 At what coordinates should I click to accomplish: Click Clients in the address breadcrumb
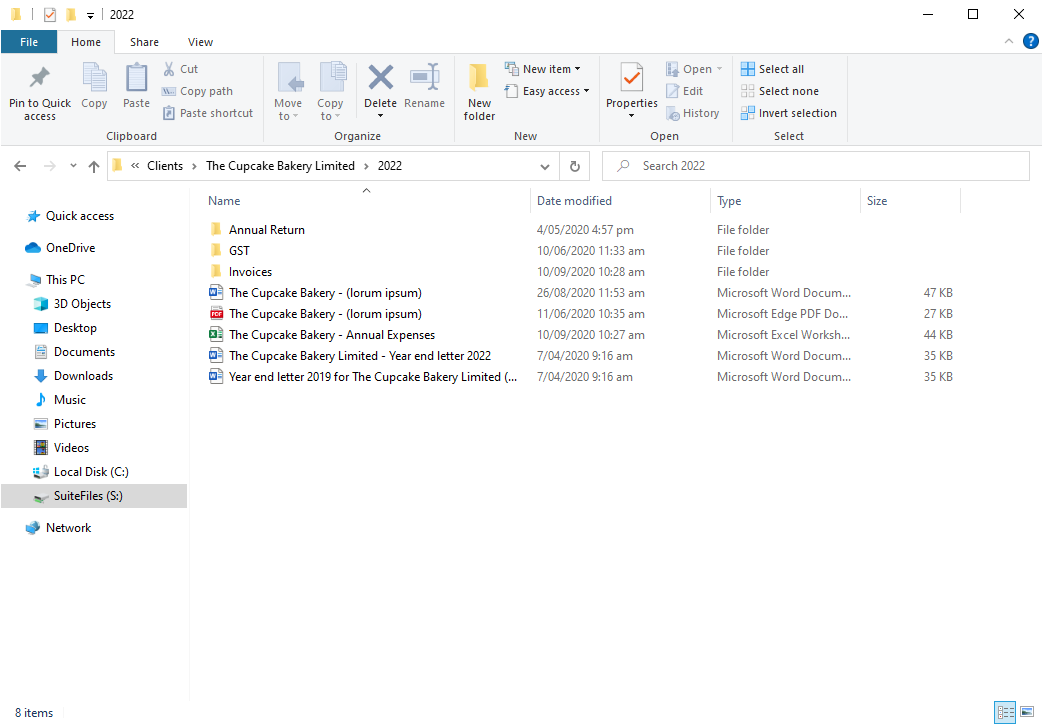pos(165,166)
